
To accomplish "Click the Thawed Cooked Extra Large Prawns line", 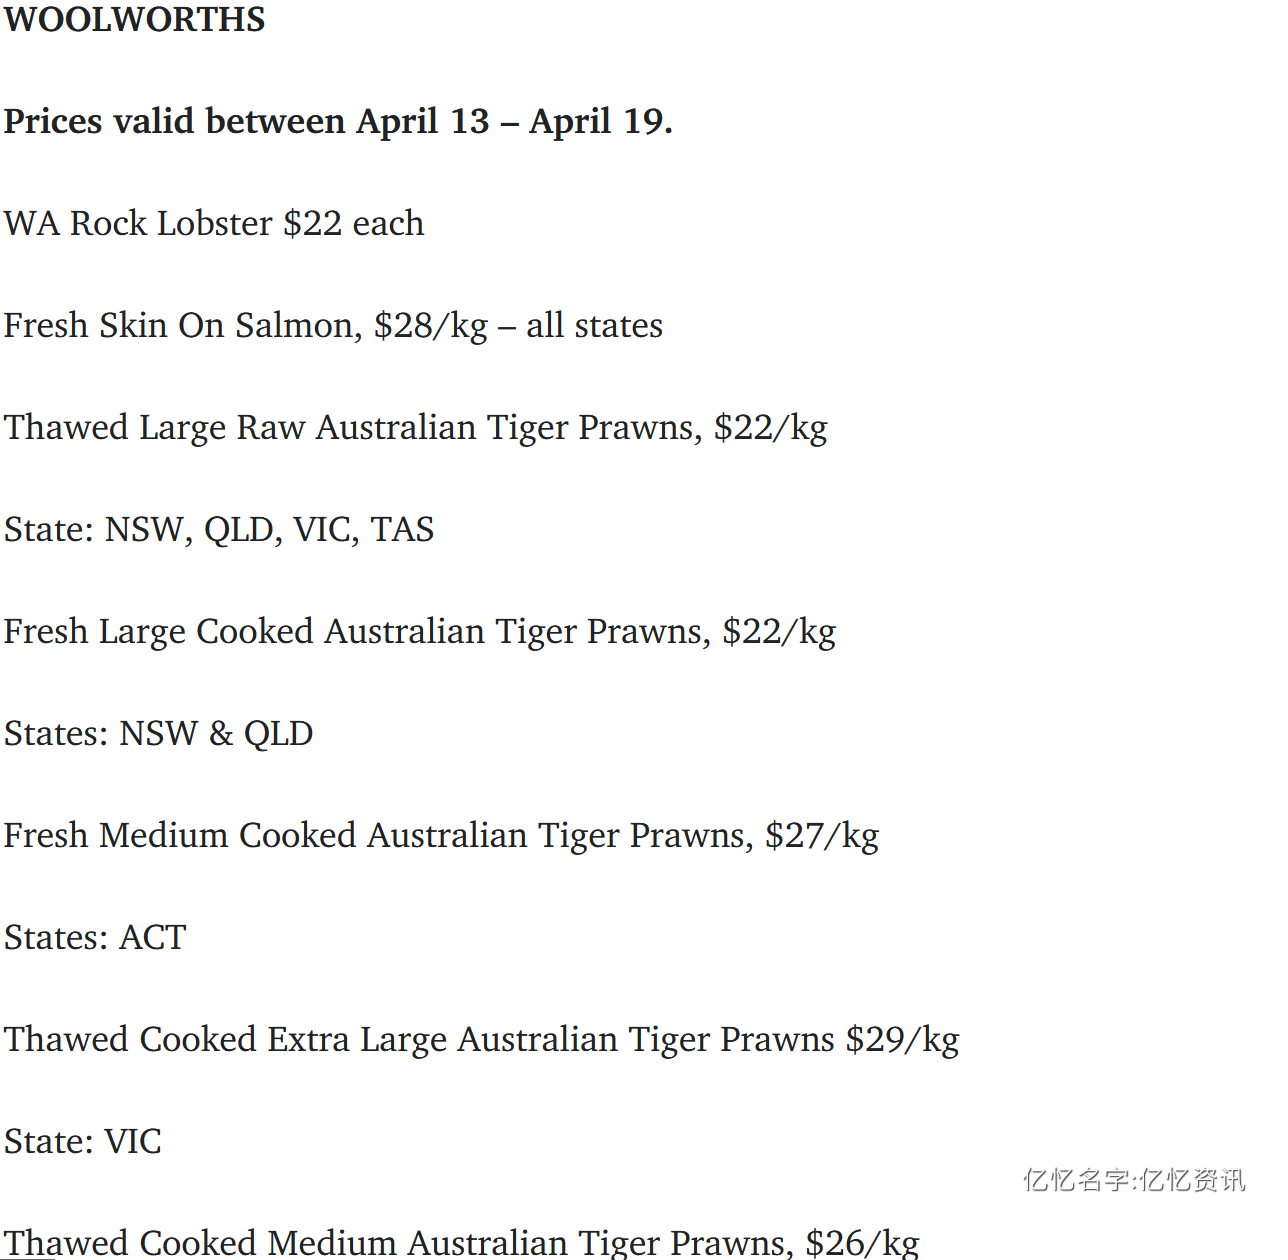I will coord(482,1040).
